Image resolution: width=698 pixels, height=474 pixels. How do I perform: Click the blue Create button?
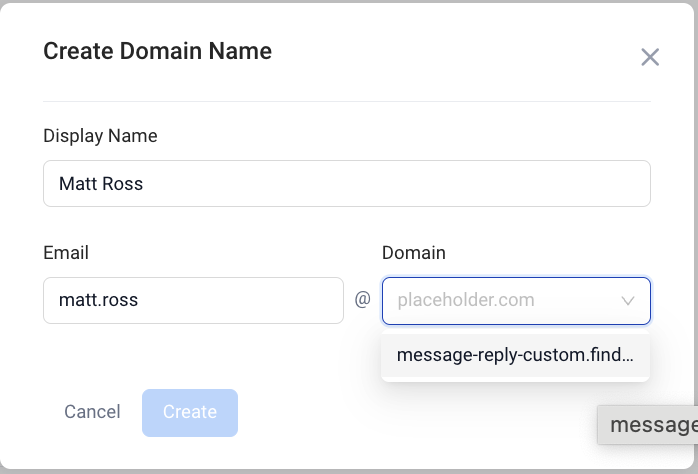(190, 412)
